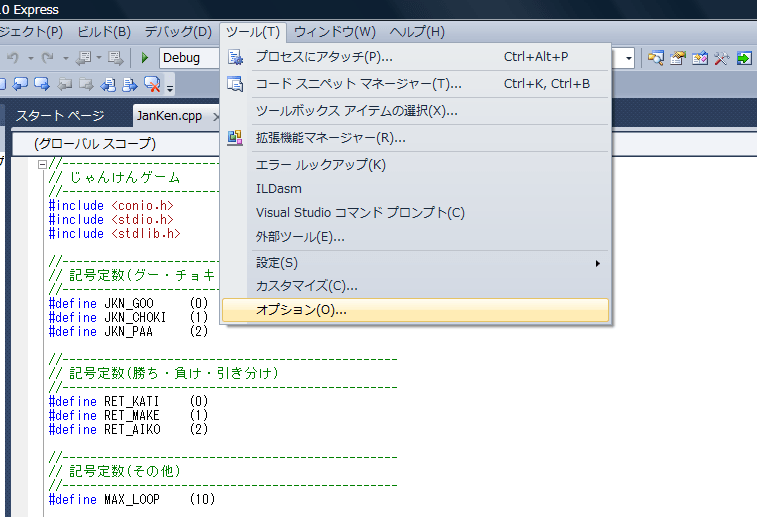Choose 拡張機能マネージャー(R)... menu entry
757x517 pixels.
(x=330, y=137)
